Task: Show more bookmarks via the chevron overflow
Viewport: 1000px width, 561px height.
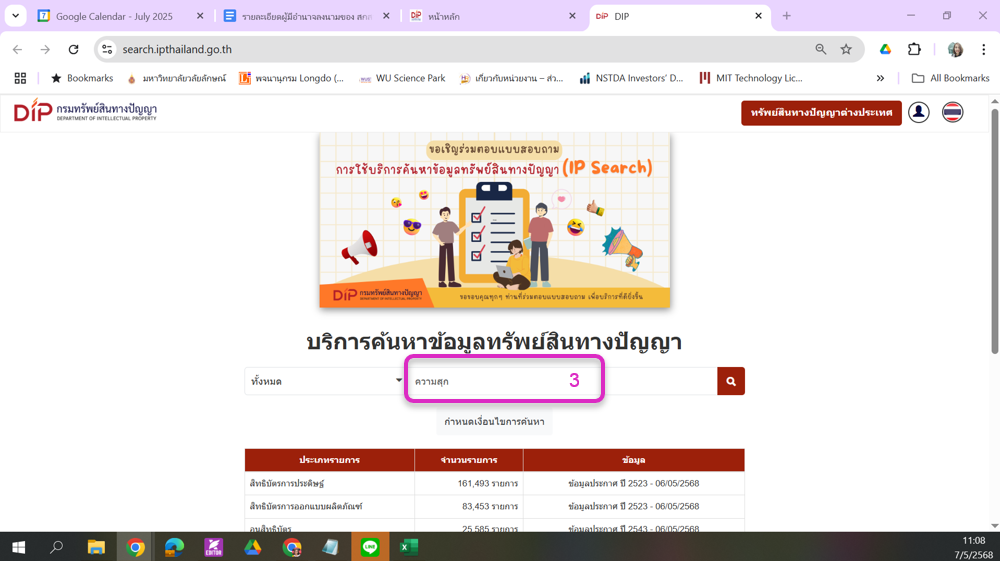Action: coord(880,78)
